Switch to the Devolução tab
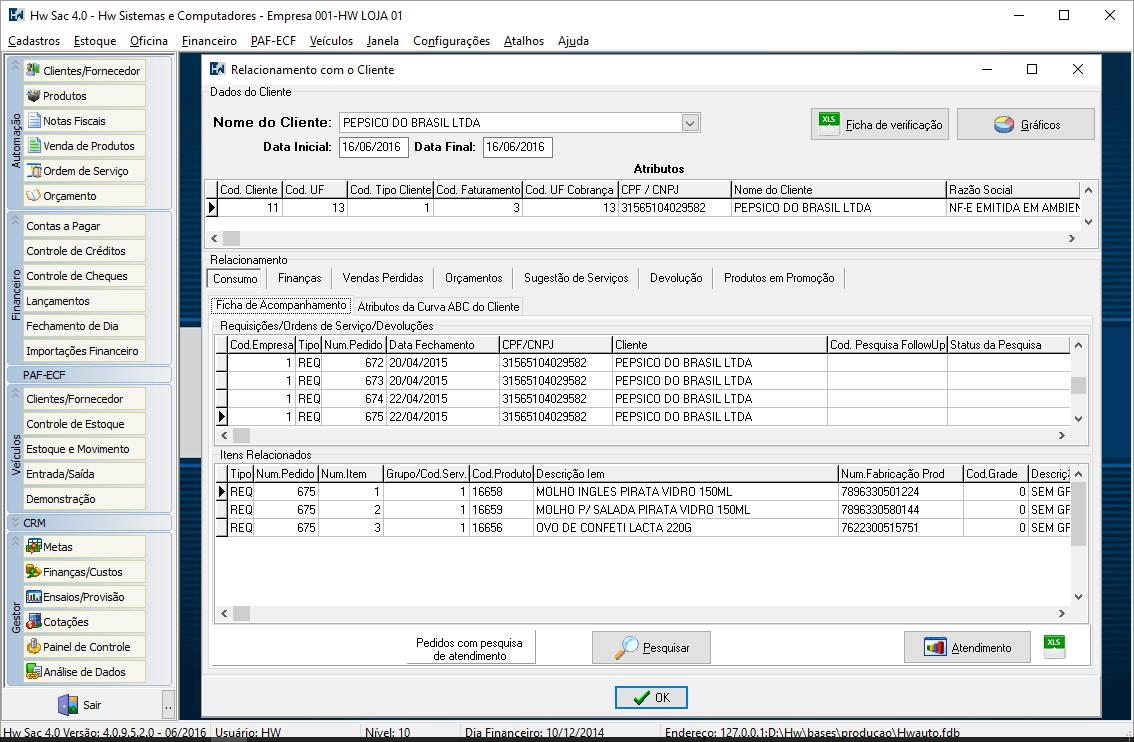This screenshot has height=742, width=1134. pos(676,278)
